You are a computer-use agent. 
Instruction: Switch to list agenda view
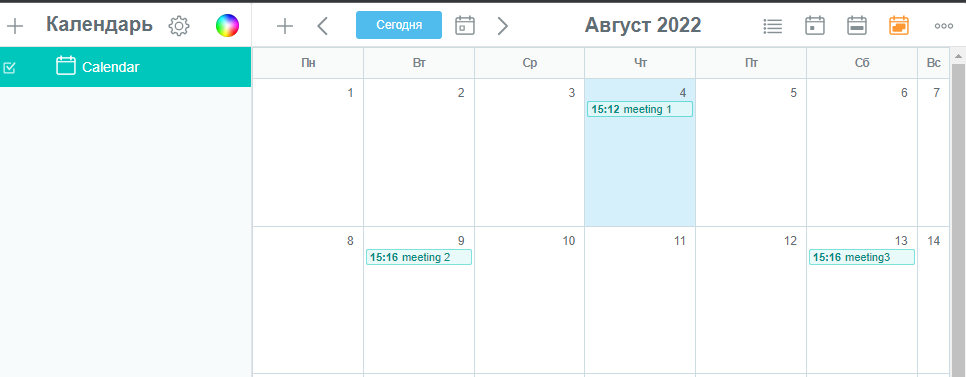(773, 26)
